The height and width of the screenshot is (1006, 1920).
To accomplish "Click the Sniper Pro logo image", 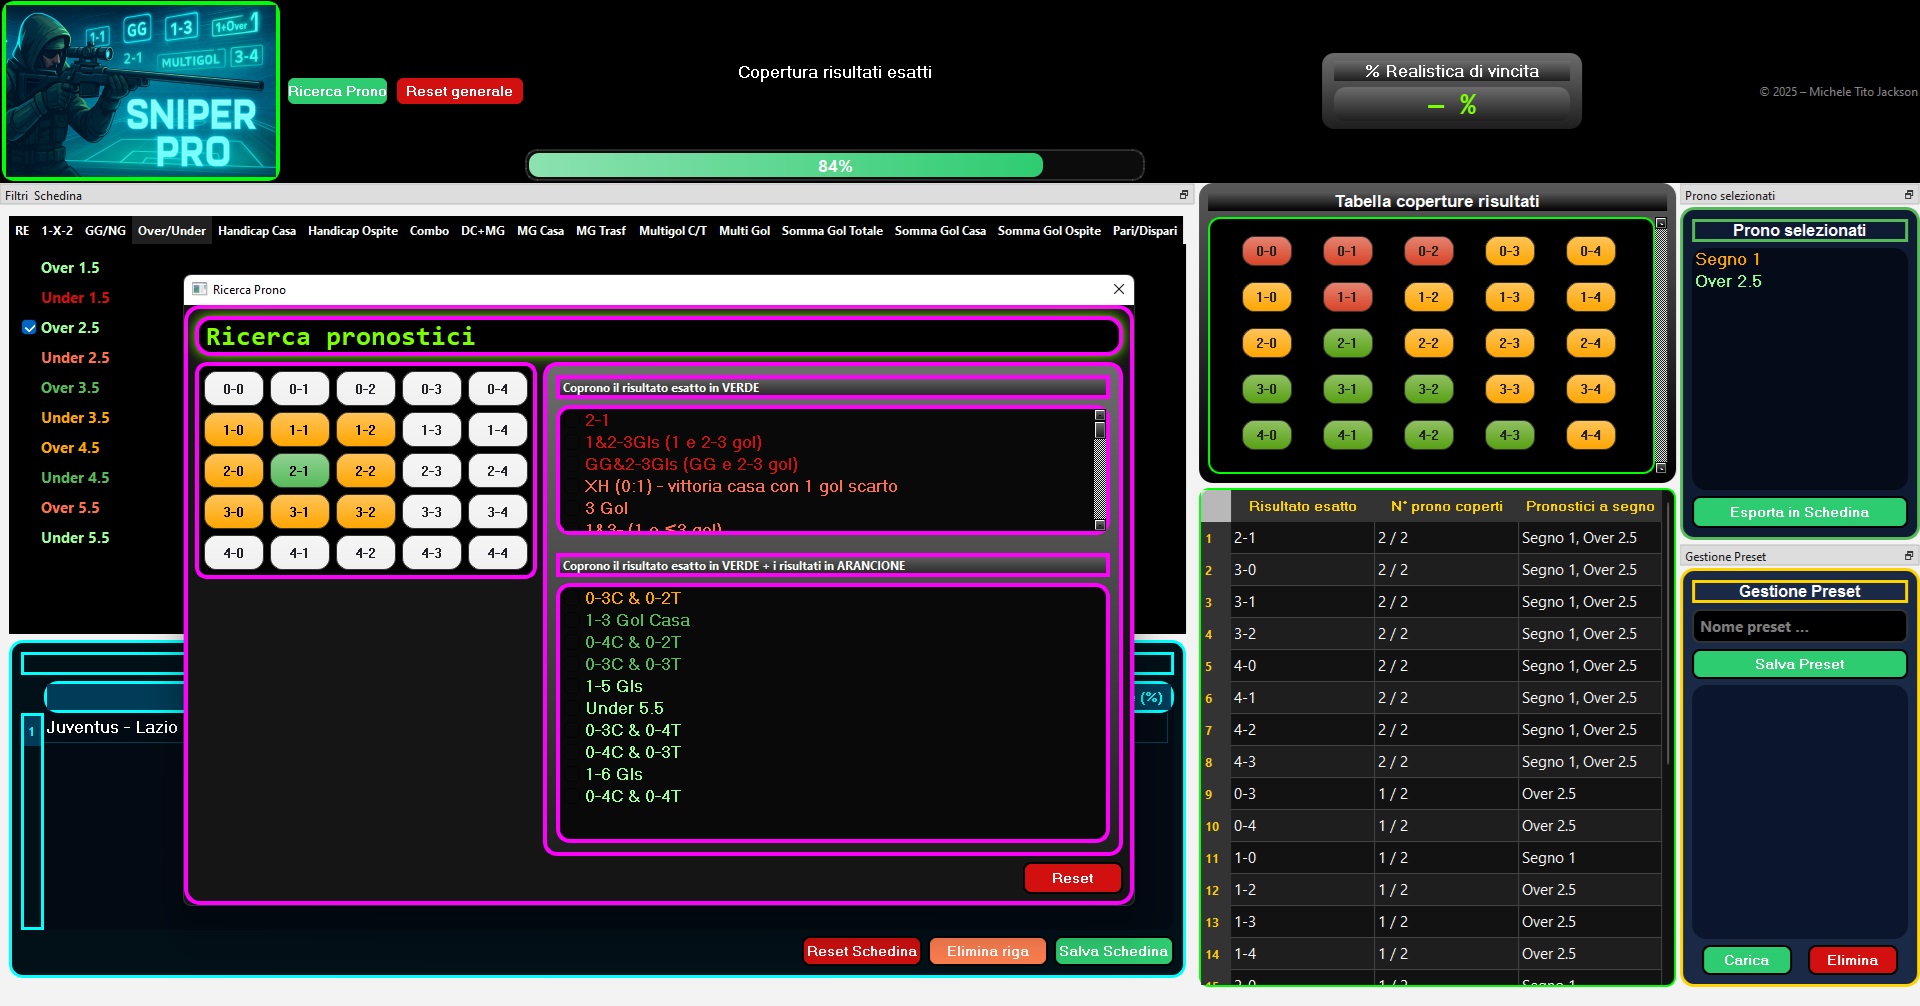I will 141,91.
